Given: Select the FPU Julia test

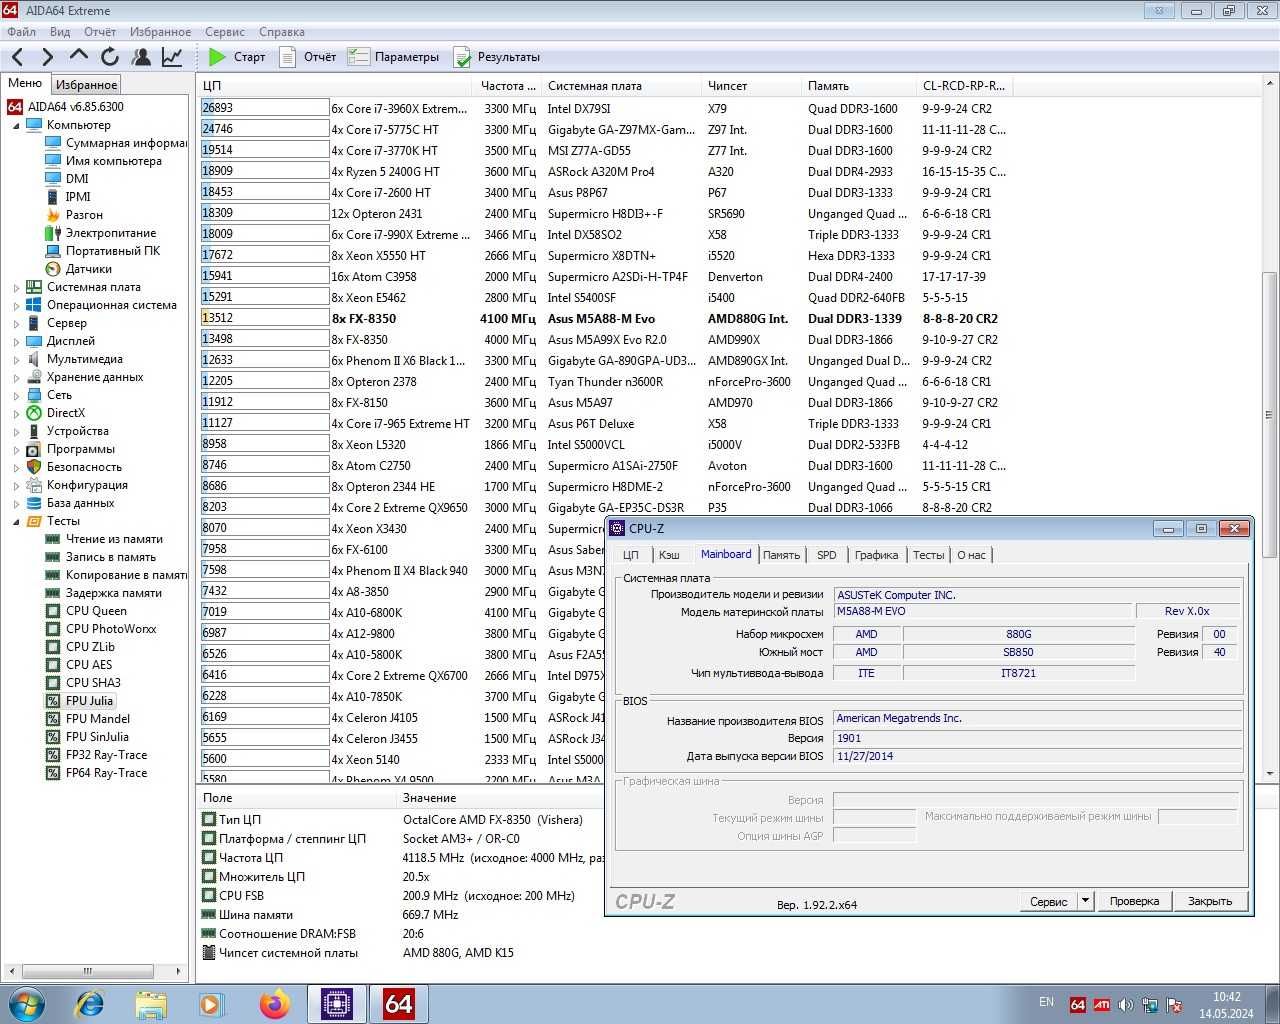Looking at the screenshot, I should click(89, 701).
